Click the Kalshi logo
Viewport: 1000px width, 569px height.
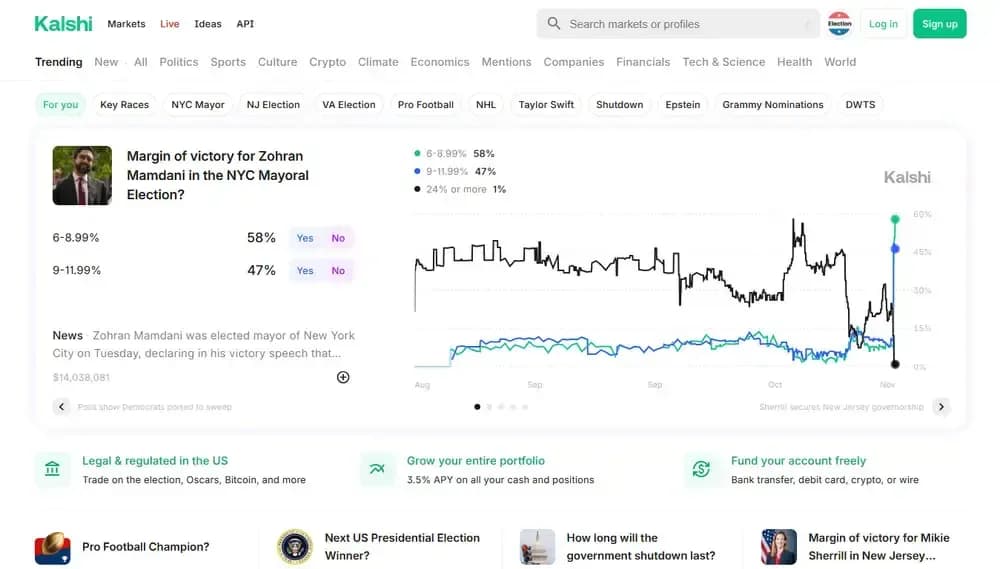(63, 24)
